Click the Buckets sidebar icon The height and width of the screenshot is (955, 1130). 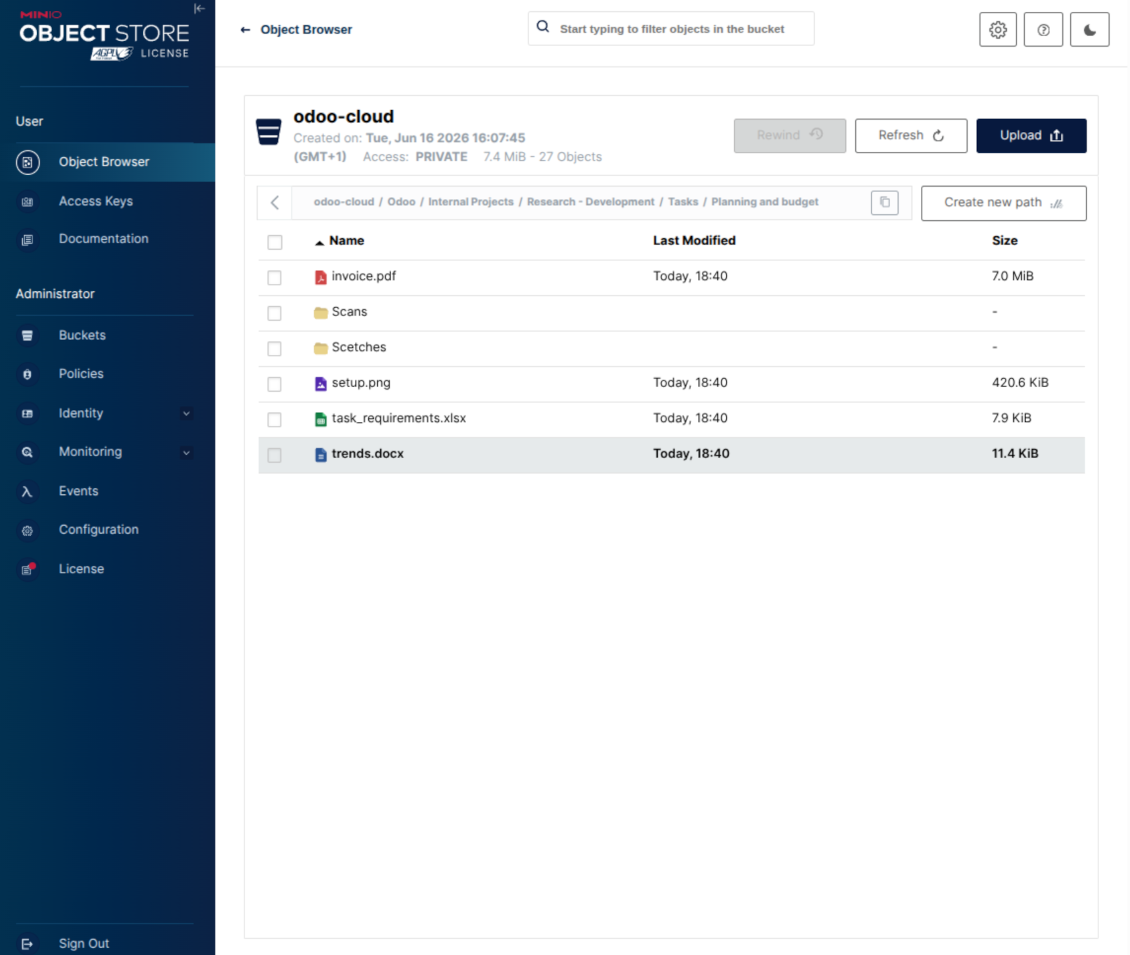[27, 336]
